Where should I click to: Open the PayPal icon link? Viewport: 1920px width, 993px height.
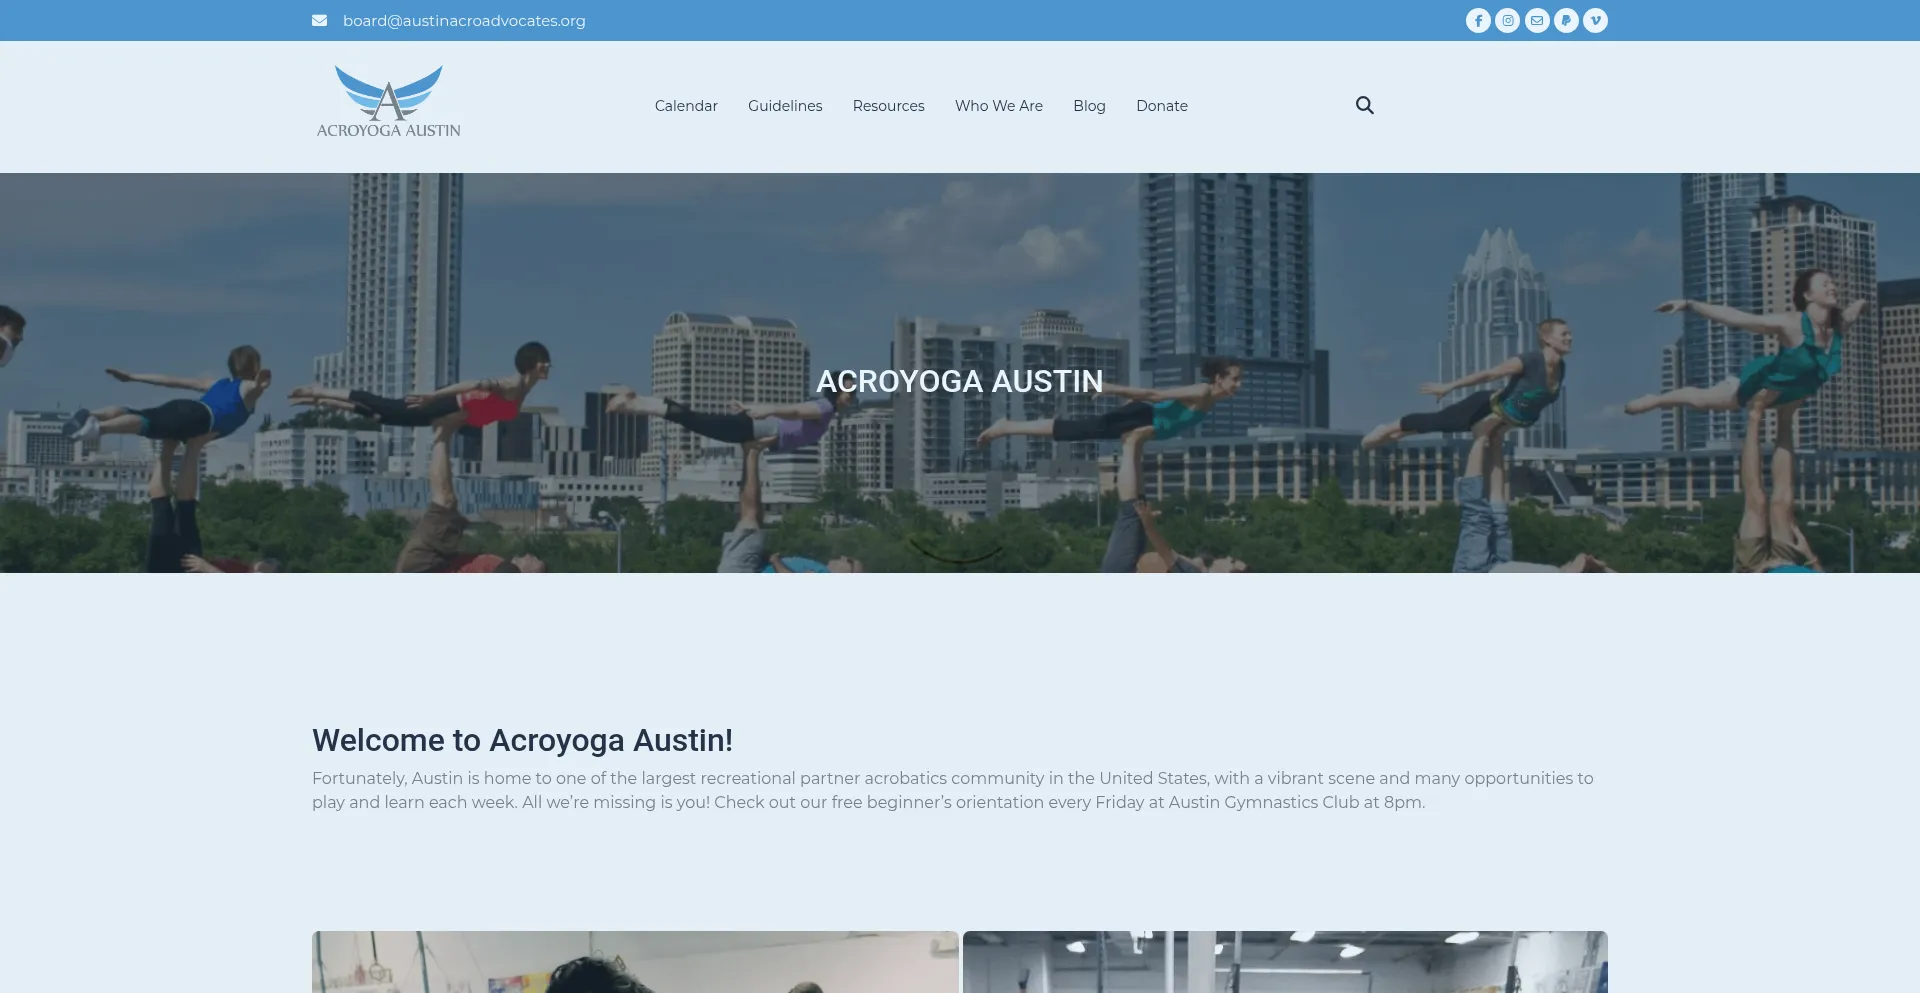(x=1566, y=21)
